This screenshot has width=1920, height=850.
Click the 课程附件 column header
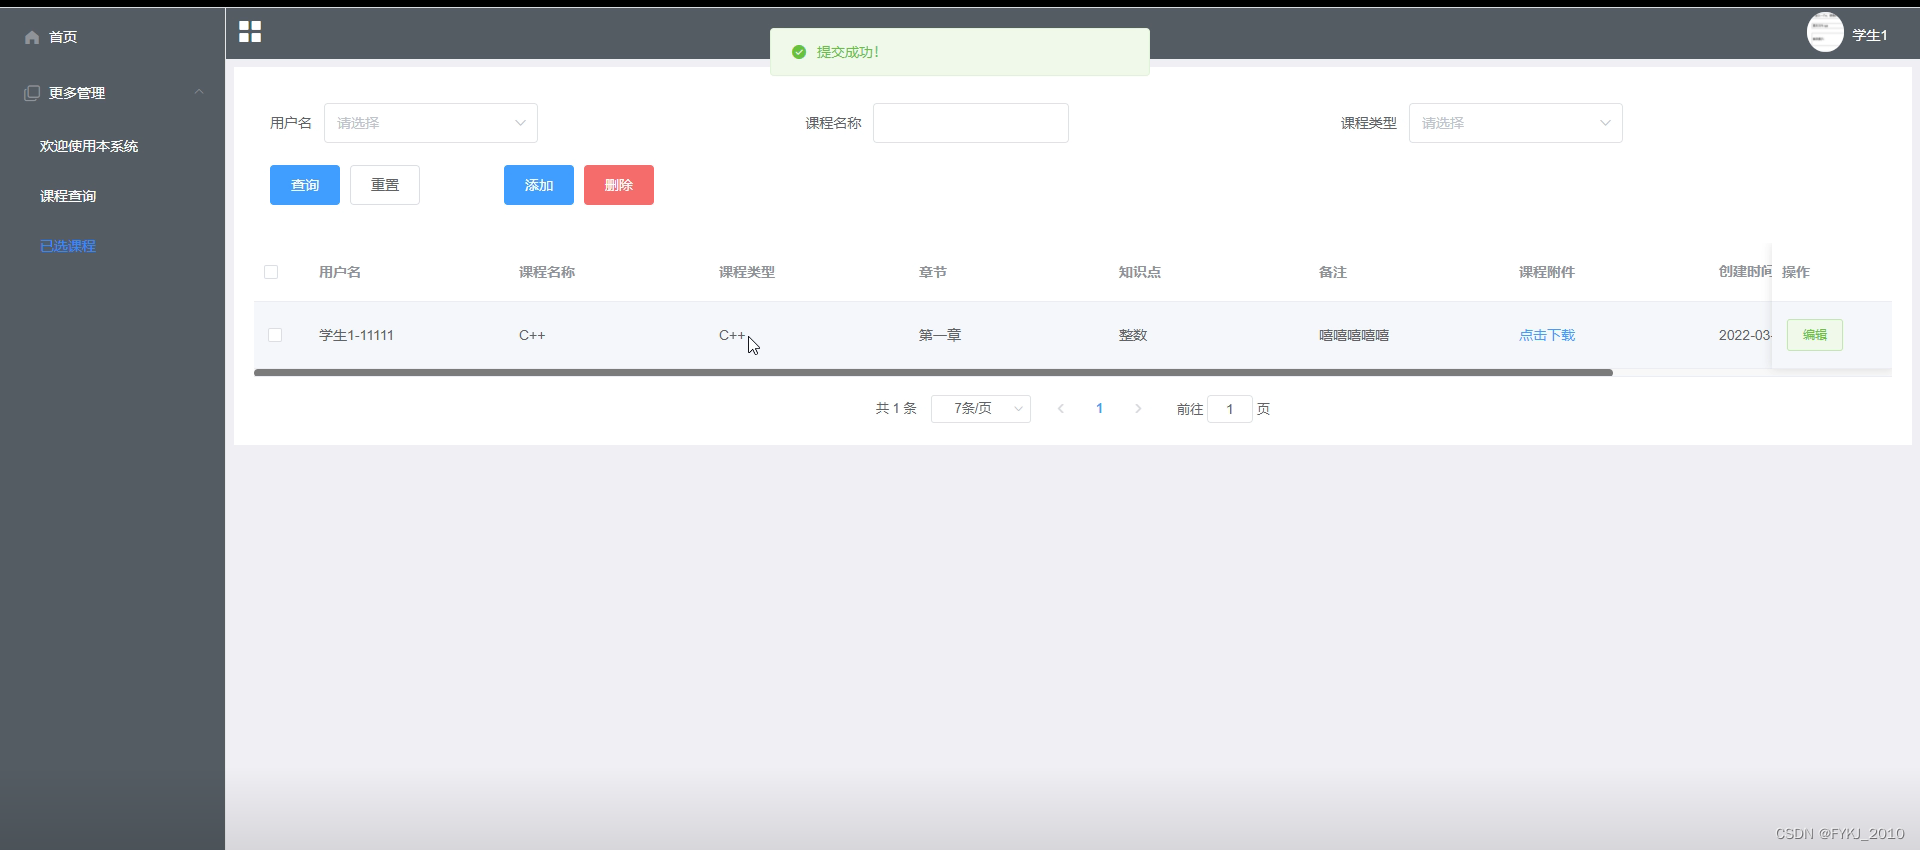[x=1547, y=272]
